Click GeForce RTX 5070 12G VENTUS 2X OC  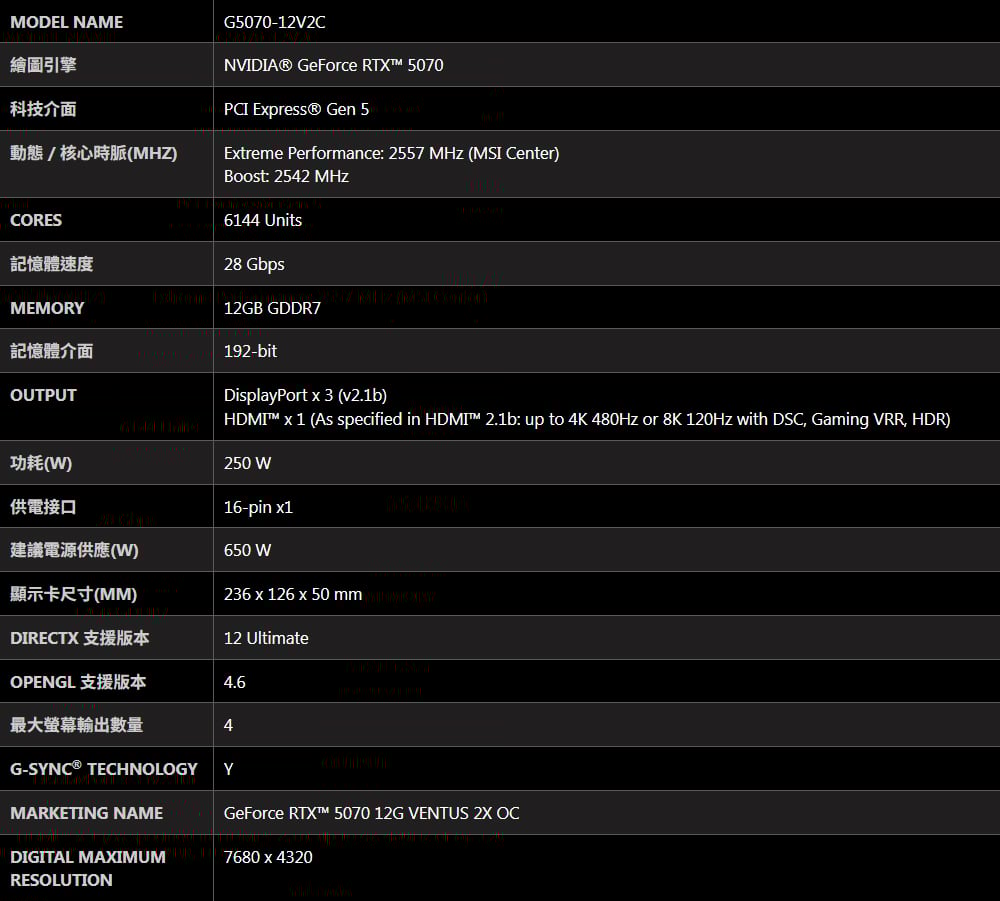click(x=371, y=813)
